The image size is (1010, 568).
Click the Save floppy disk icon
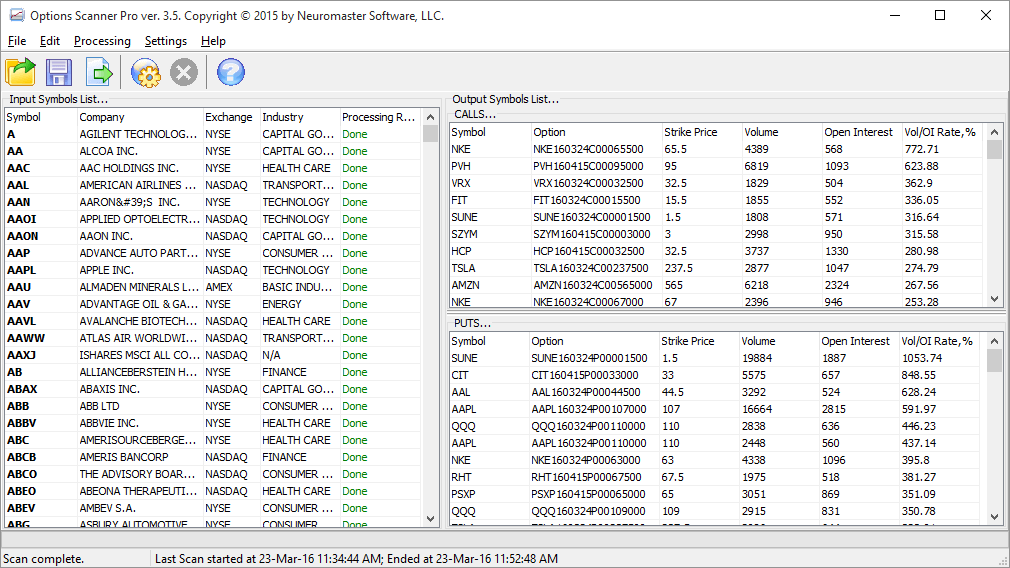tap(59, 72)
